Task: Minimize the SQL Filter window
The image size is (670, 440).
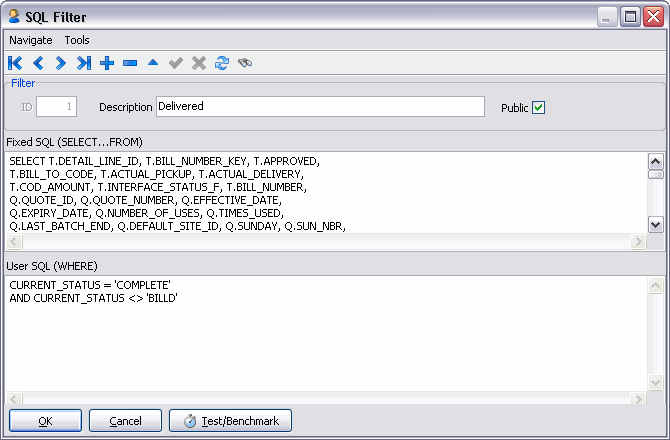Action: (x=607, y=17)
